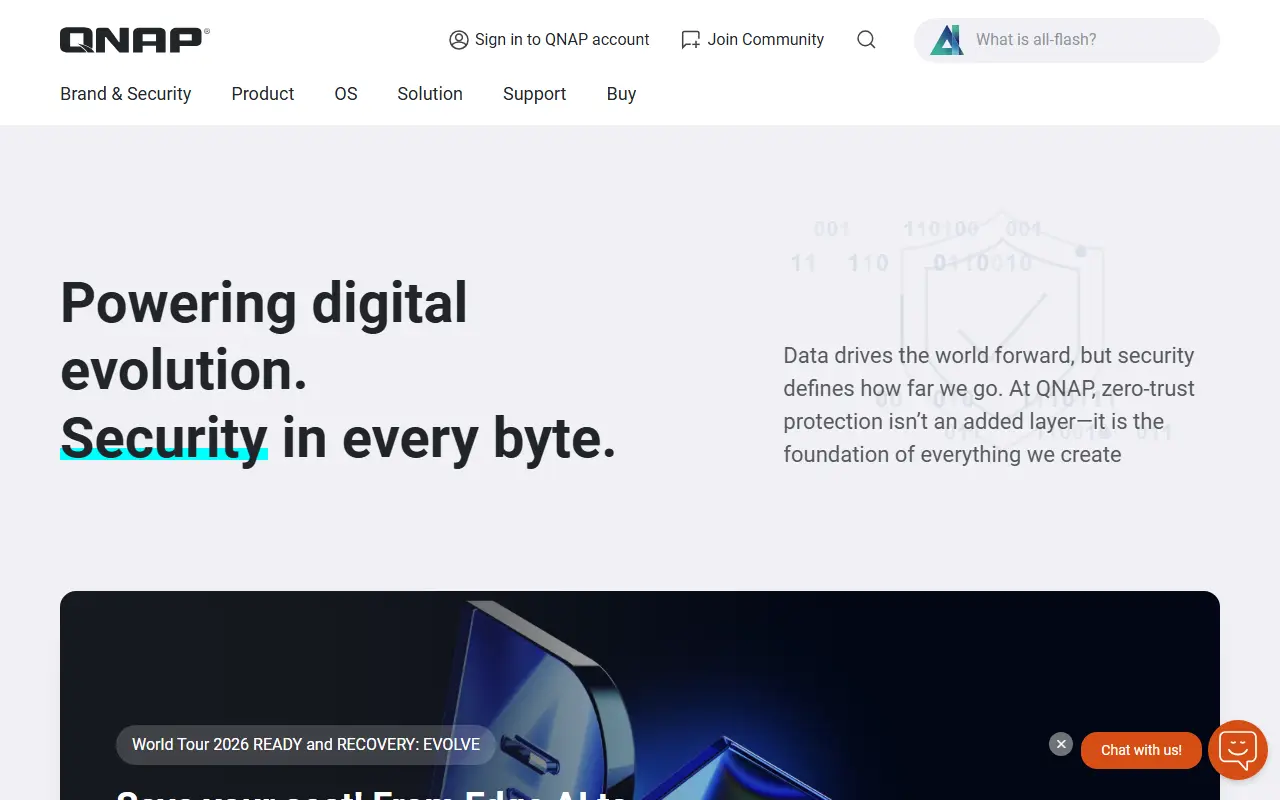This screenshot has height=800, width=1280.
Task: Open the Product menu
Action: 263,94
